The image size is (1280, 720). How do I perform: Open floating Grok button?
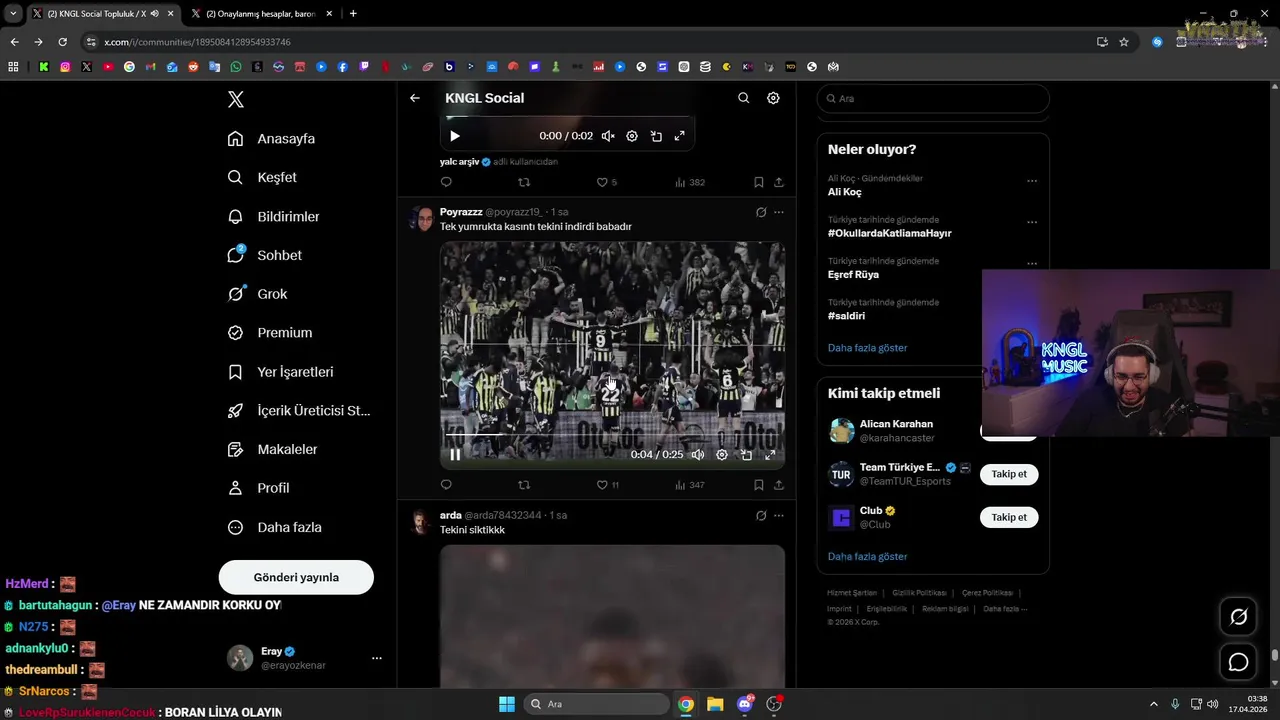point(1238,617)
